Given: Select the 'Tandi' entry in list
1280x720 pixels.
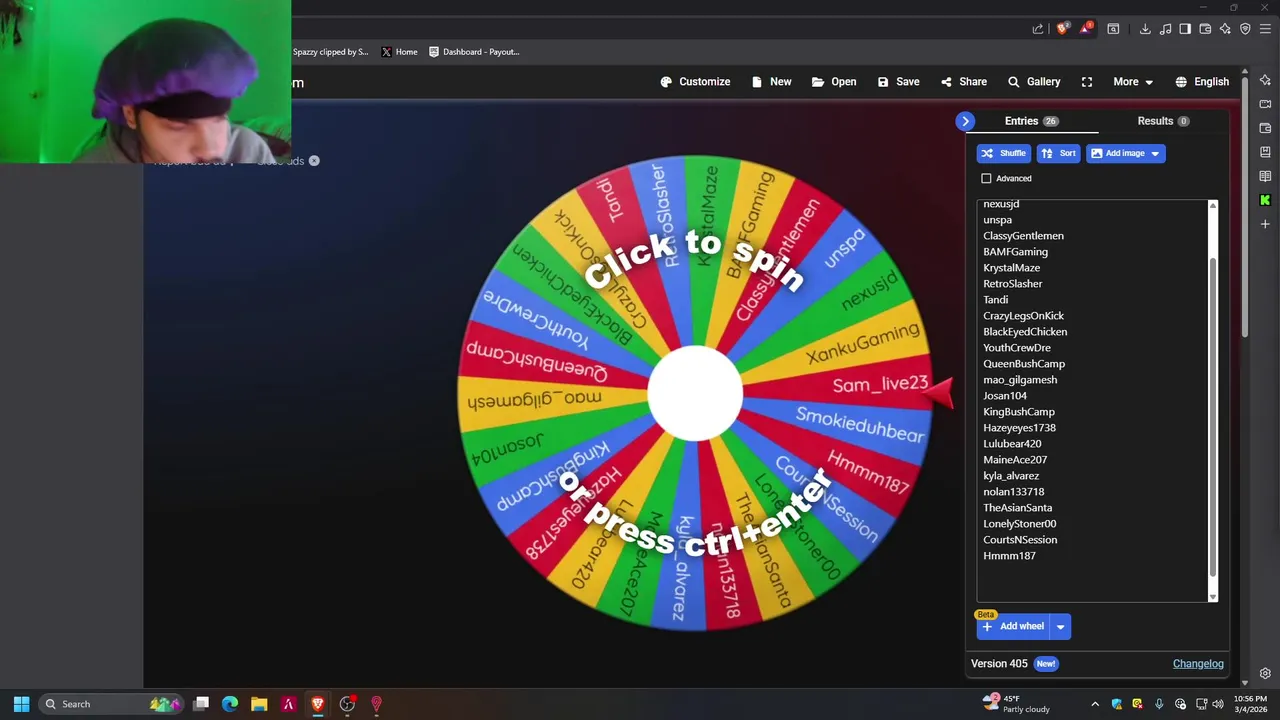Looking at the screenshot, I should pyautogui.click(x=995, y=300).
